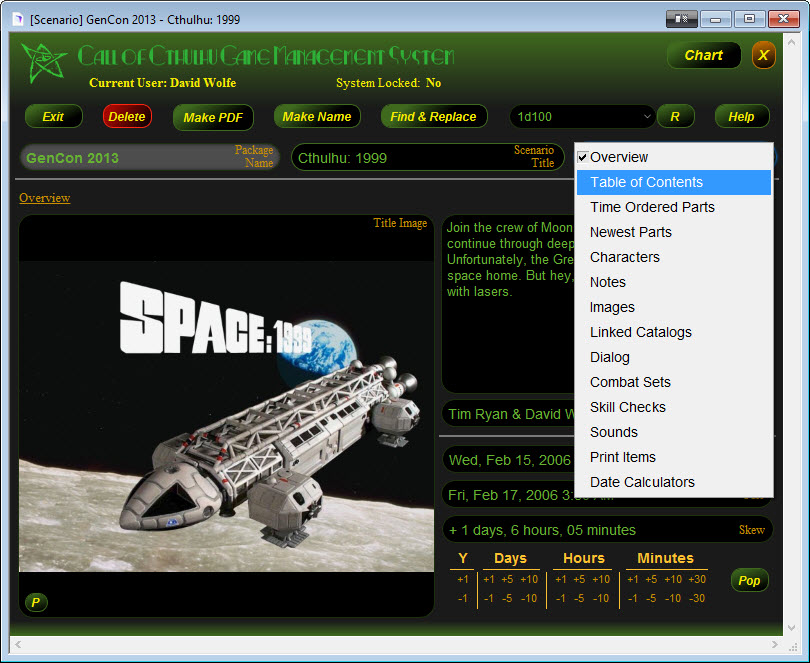
Task: Click the document icon in title bar
Action: [19, 20]
